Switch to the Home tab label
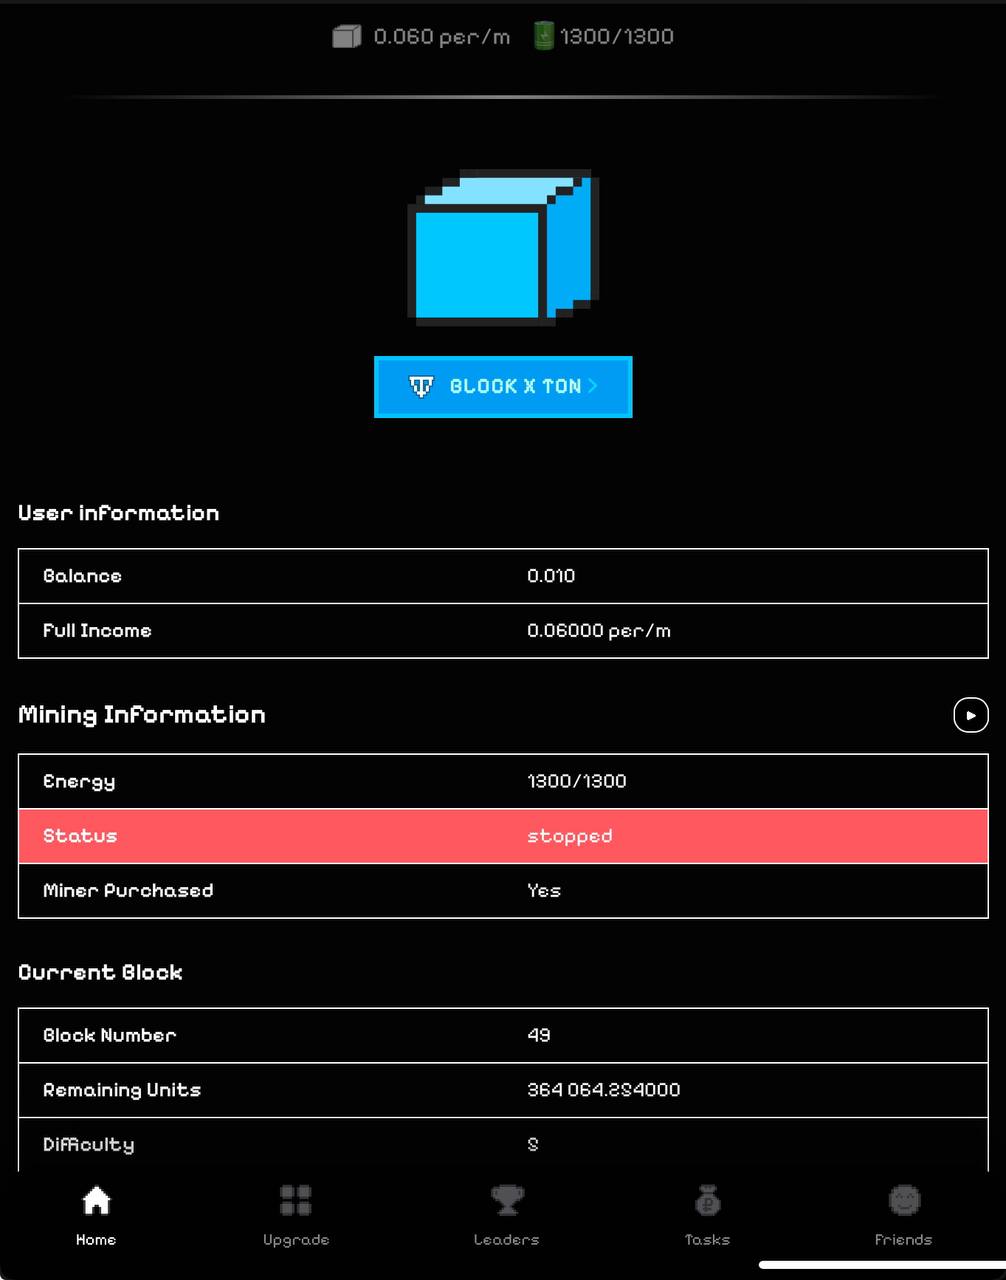Image resolution: width=1006 pixels, height=1280 pixels. (x=96, y=1240)
